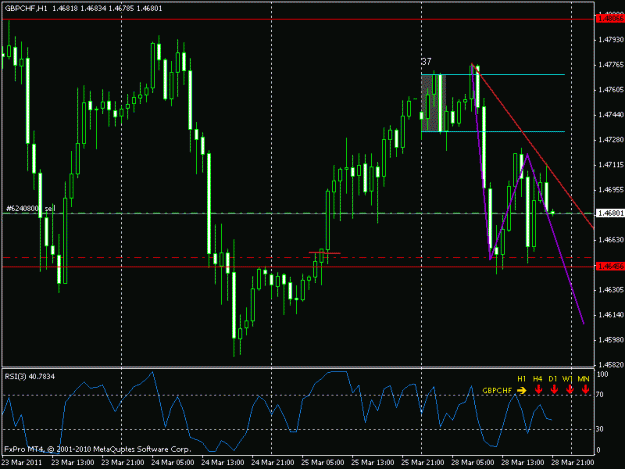Select the gray shaded rectangle object
The width and height of the screenshot is (625, 469).
click(x=434, y=103)
